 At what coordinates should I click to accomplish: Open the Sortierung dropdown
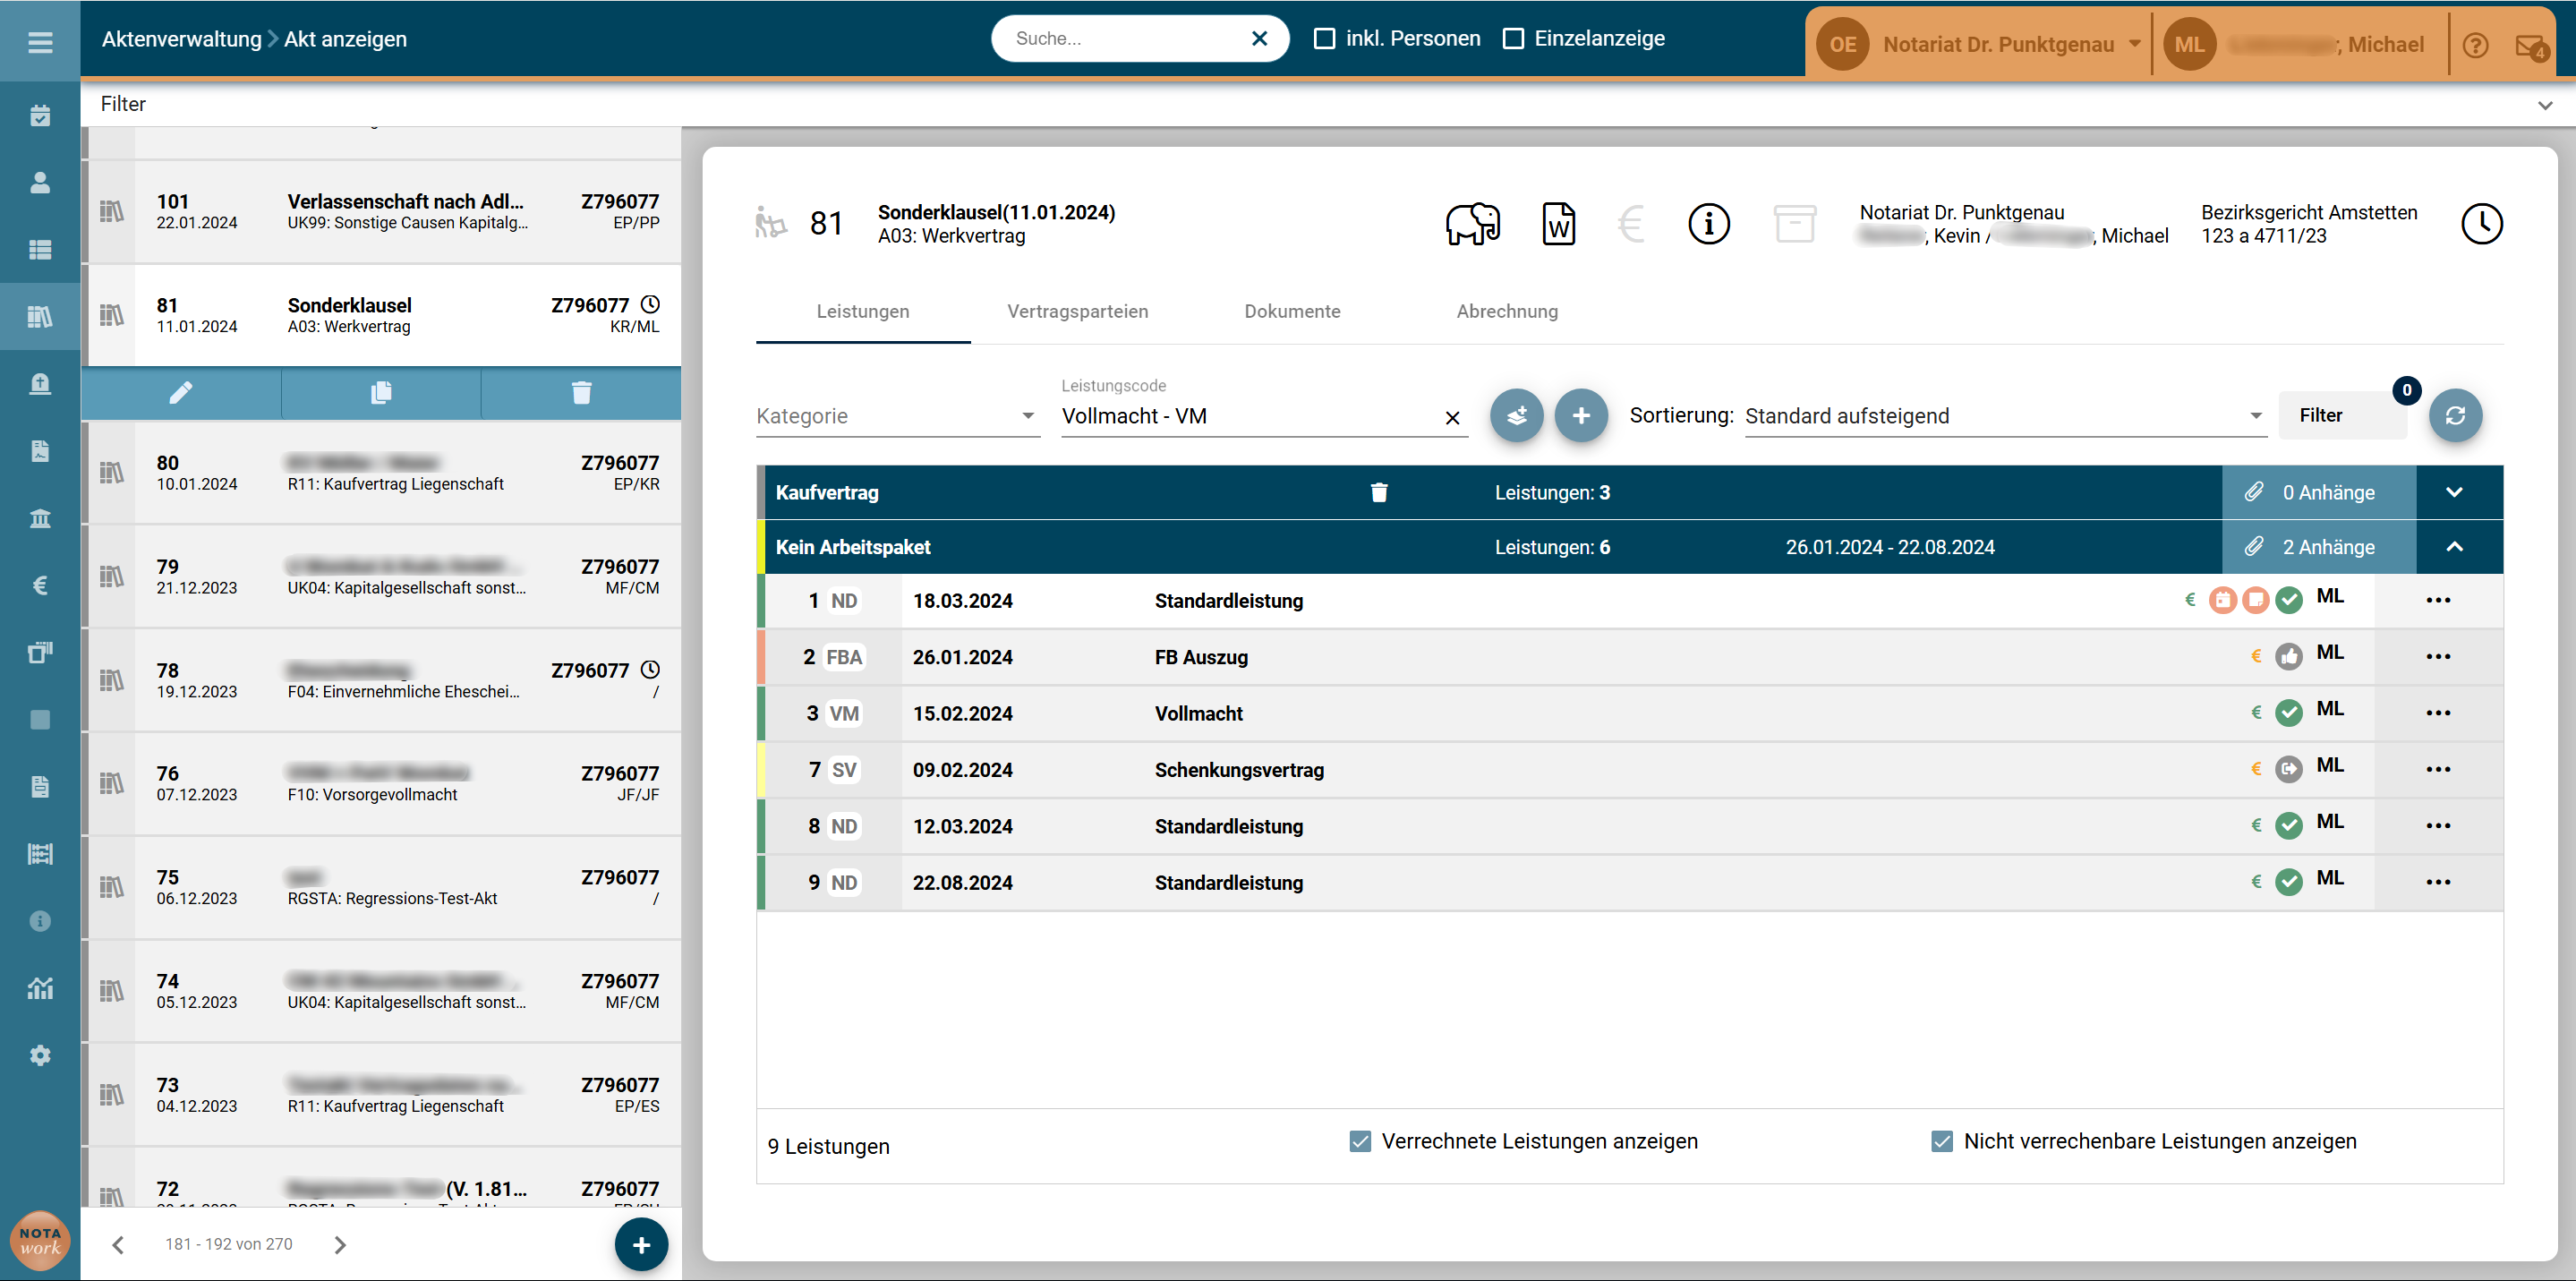[2004, 416]
